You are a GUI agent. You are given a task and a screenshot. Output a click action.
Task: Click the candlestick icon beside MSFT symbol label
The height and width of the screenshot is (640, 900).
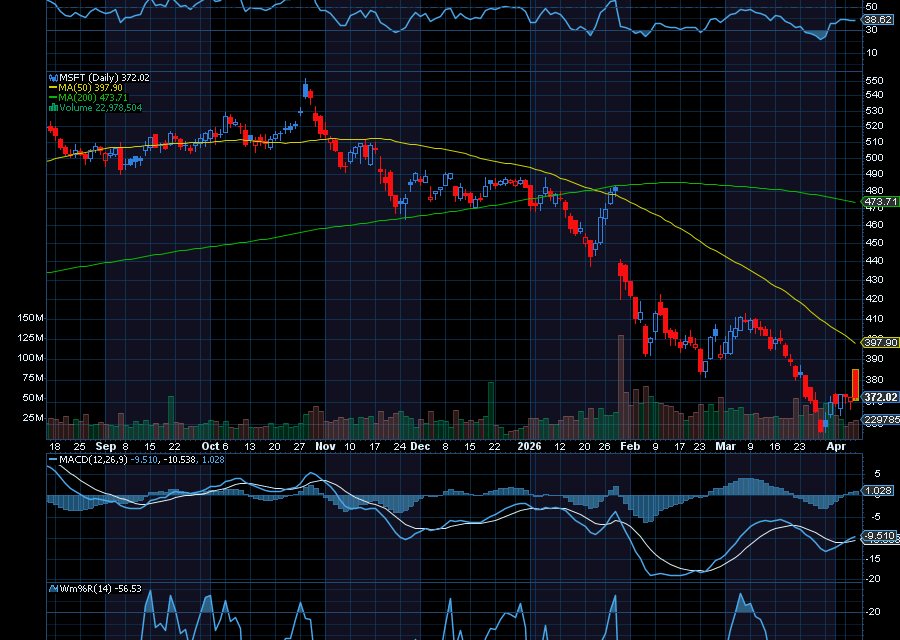[x=54, y=77]
